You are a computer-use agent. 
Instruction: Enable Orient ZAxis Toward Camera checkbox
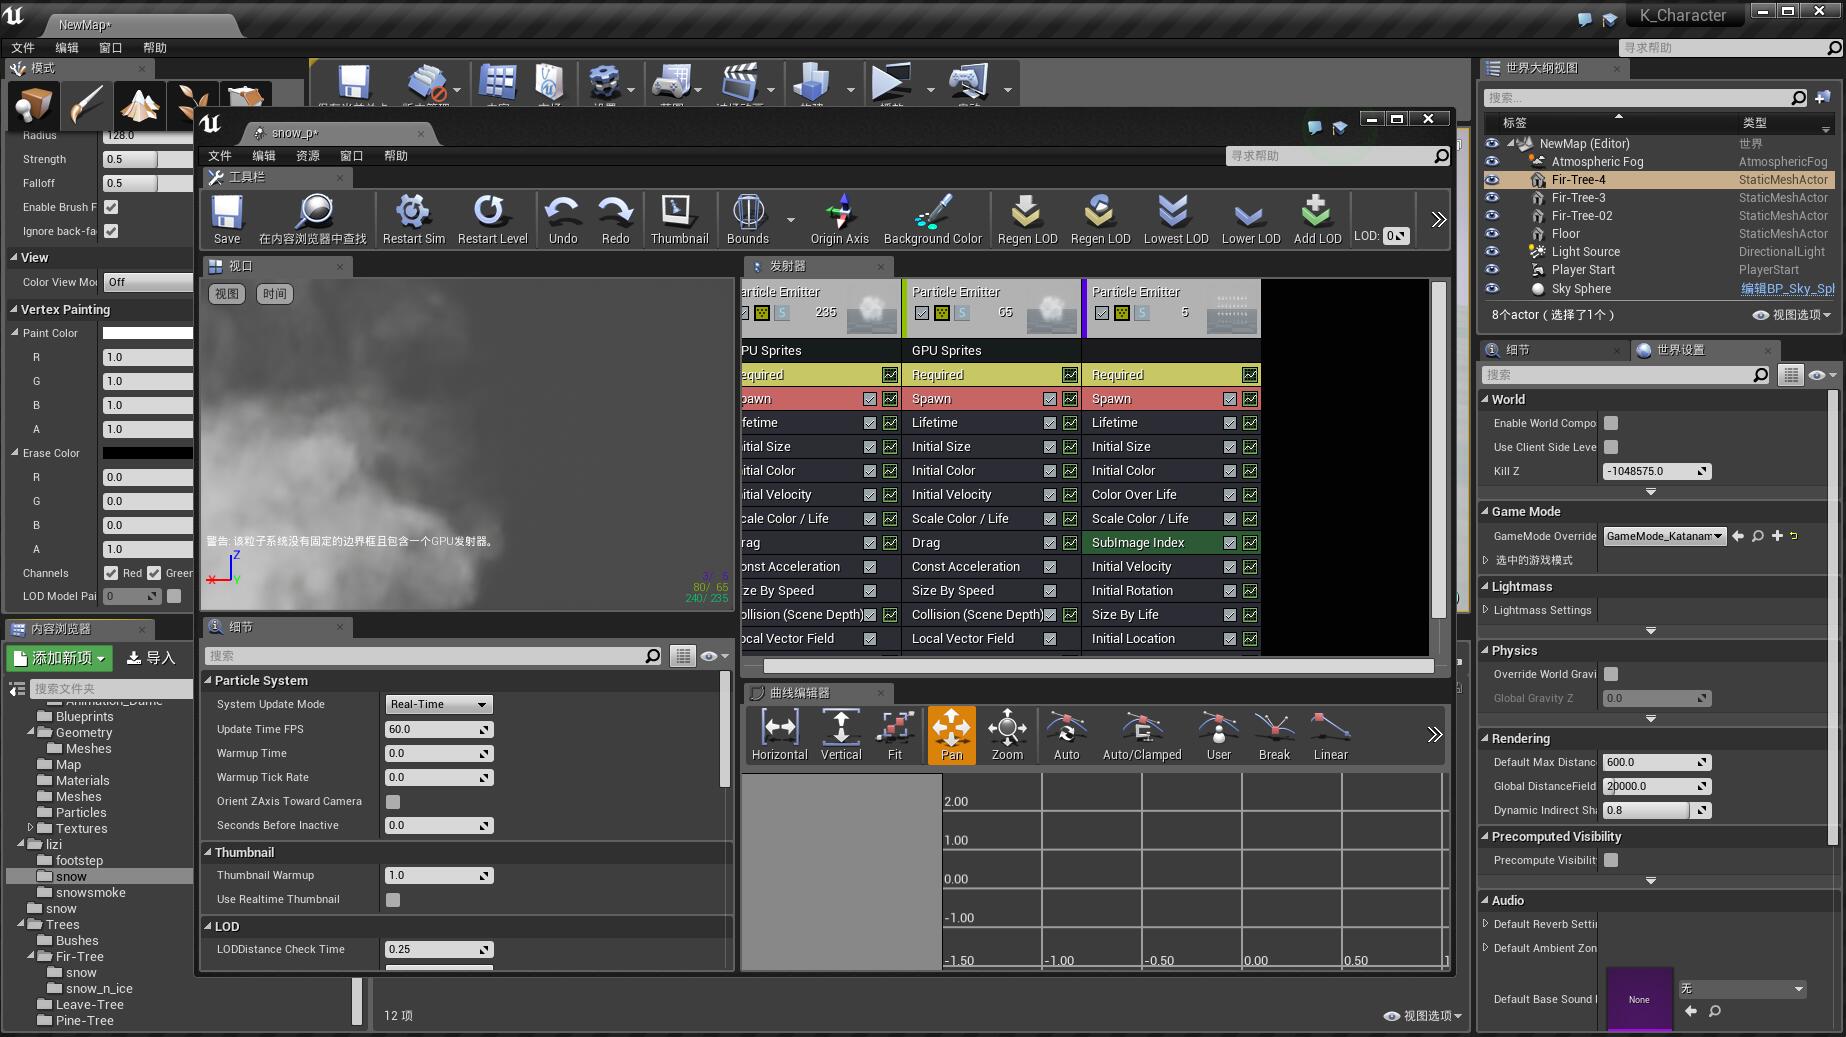pos(393,802)
